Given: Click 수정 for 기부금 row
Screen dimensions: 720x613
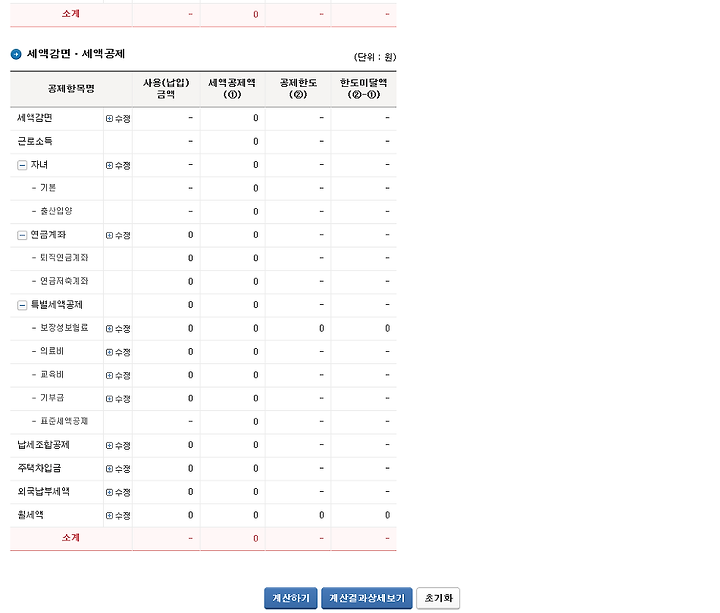Looking at the screenshot, I should click(x=118, y=399).
